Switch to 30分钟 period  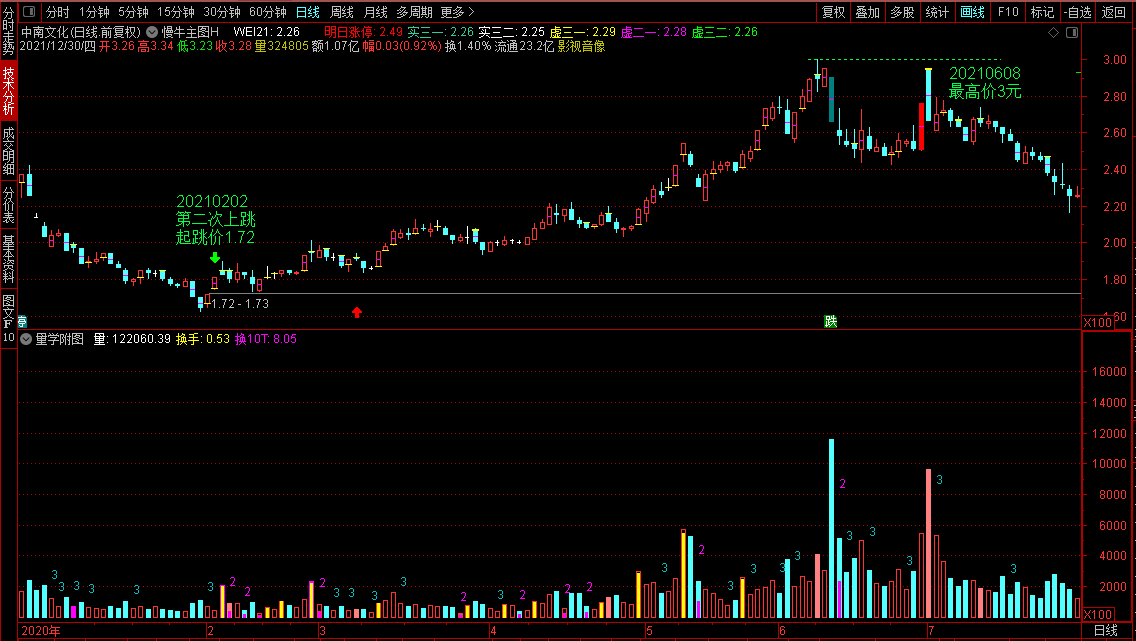222,12
